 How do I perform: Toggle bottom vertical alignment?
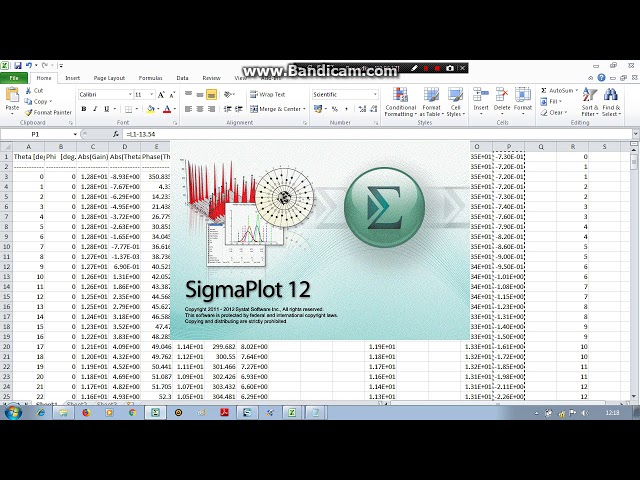(211, 95)
